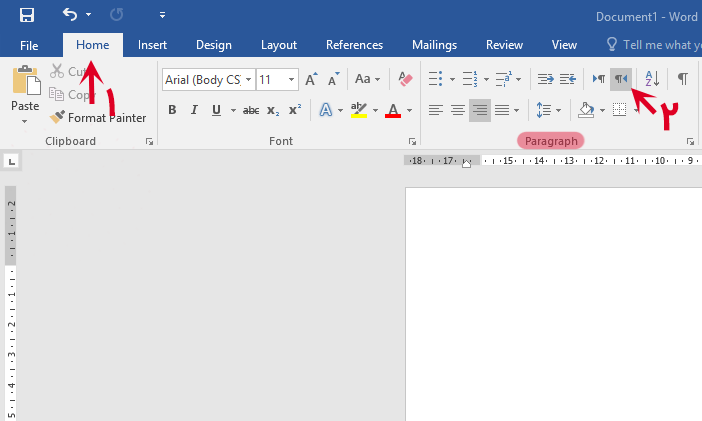
Task: Open the Shading color dropdown arrow
Action: point(602,110)
